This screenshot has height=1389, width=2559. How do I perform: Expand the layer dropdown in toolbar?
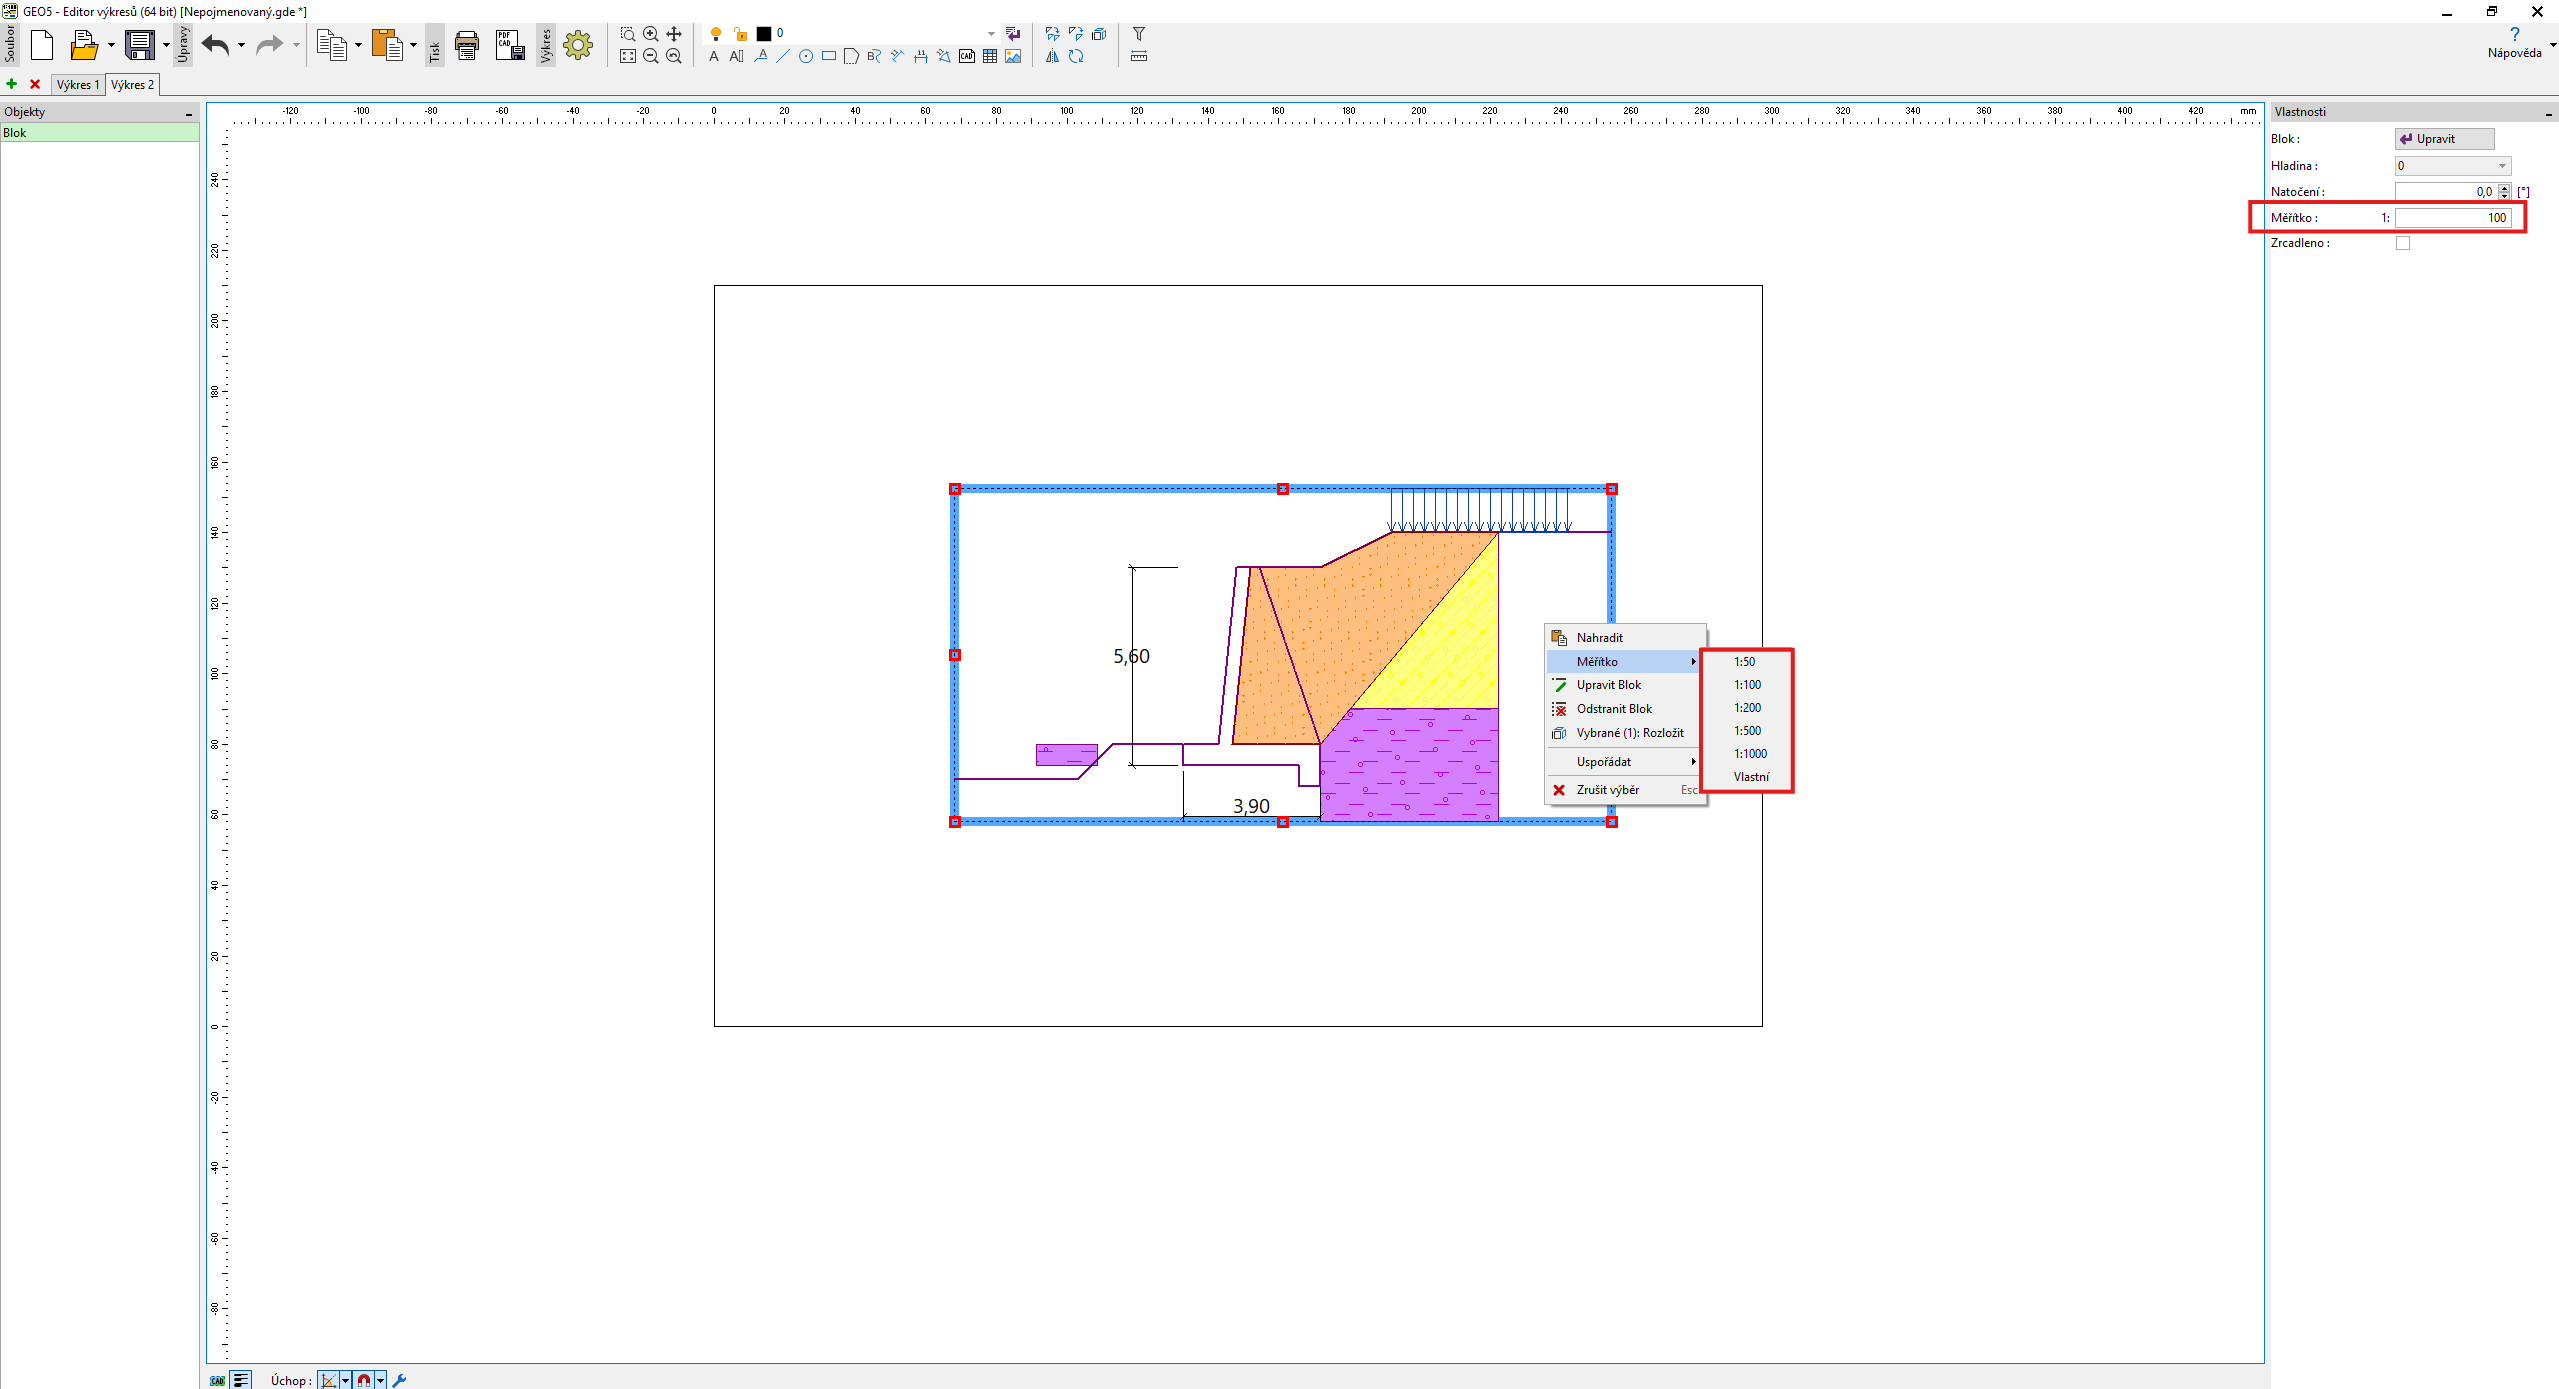(991, 34)
